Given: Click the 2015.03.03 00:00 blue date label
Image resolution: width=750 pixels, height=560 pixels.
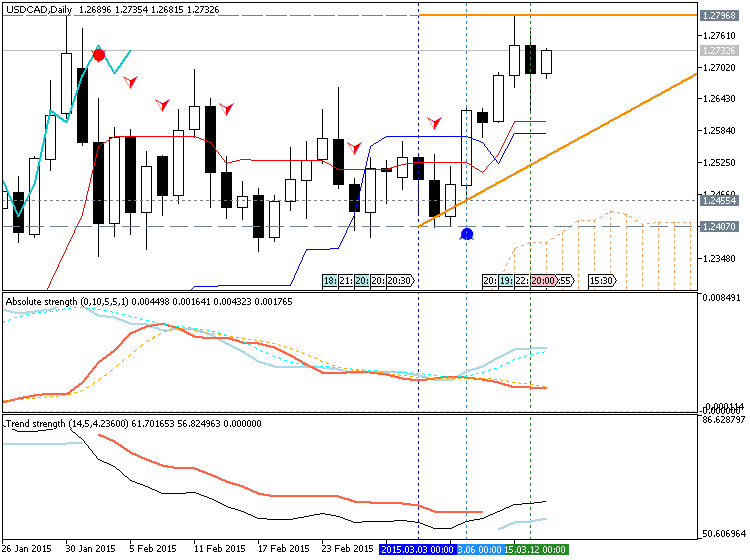Looking at the screenshot, I should [x=418, y=549].
